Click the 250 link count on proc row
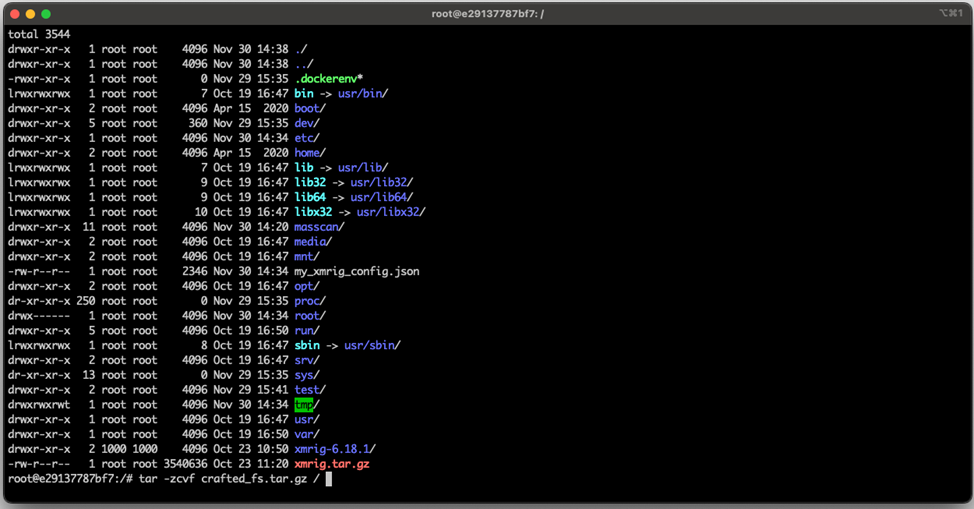This screenshot has height=509, width=974. coord(86,301)
